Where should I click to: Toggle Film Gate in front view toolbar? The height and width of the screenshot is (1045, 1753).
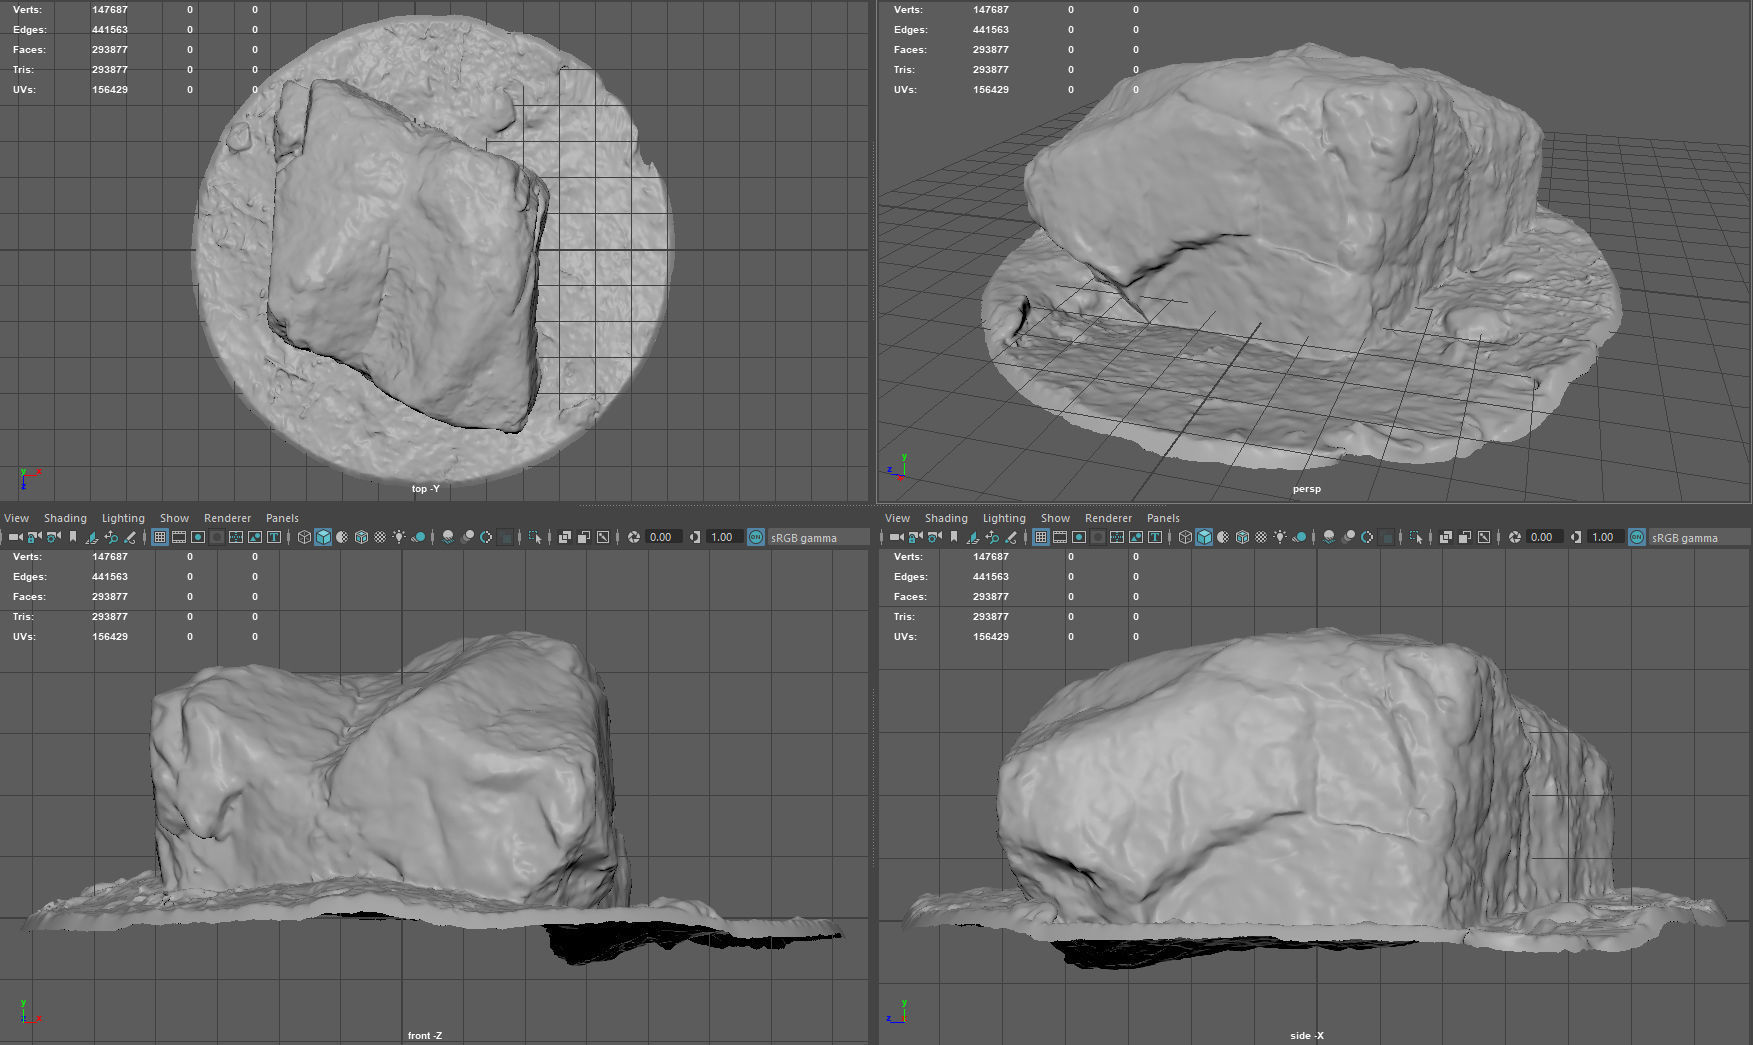coord(179,537)
